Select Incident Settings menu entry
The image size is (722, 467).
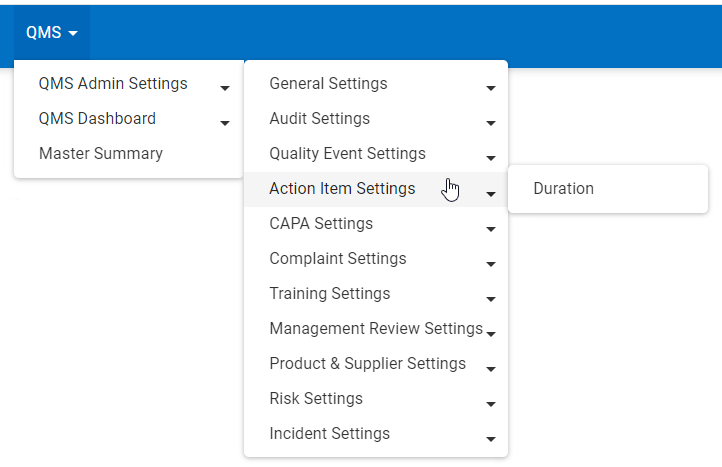click(330, 434)
